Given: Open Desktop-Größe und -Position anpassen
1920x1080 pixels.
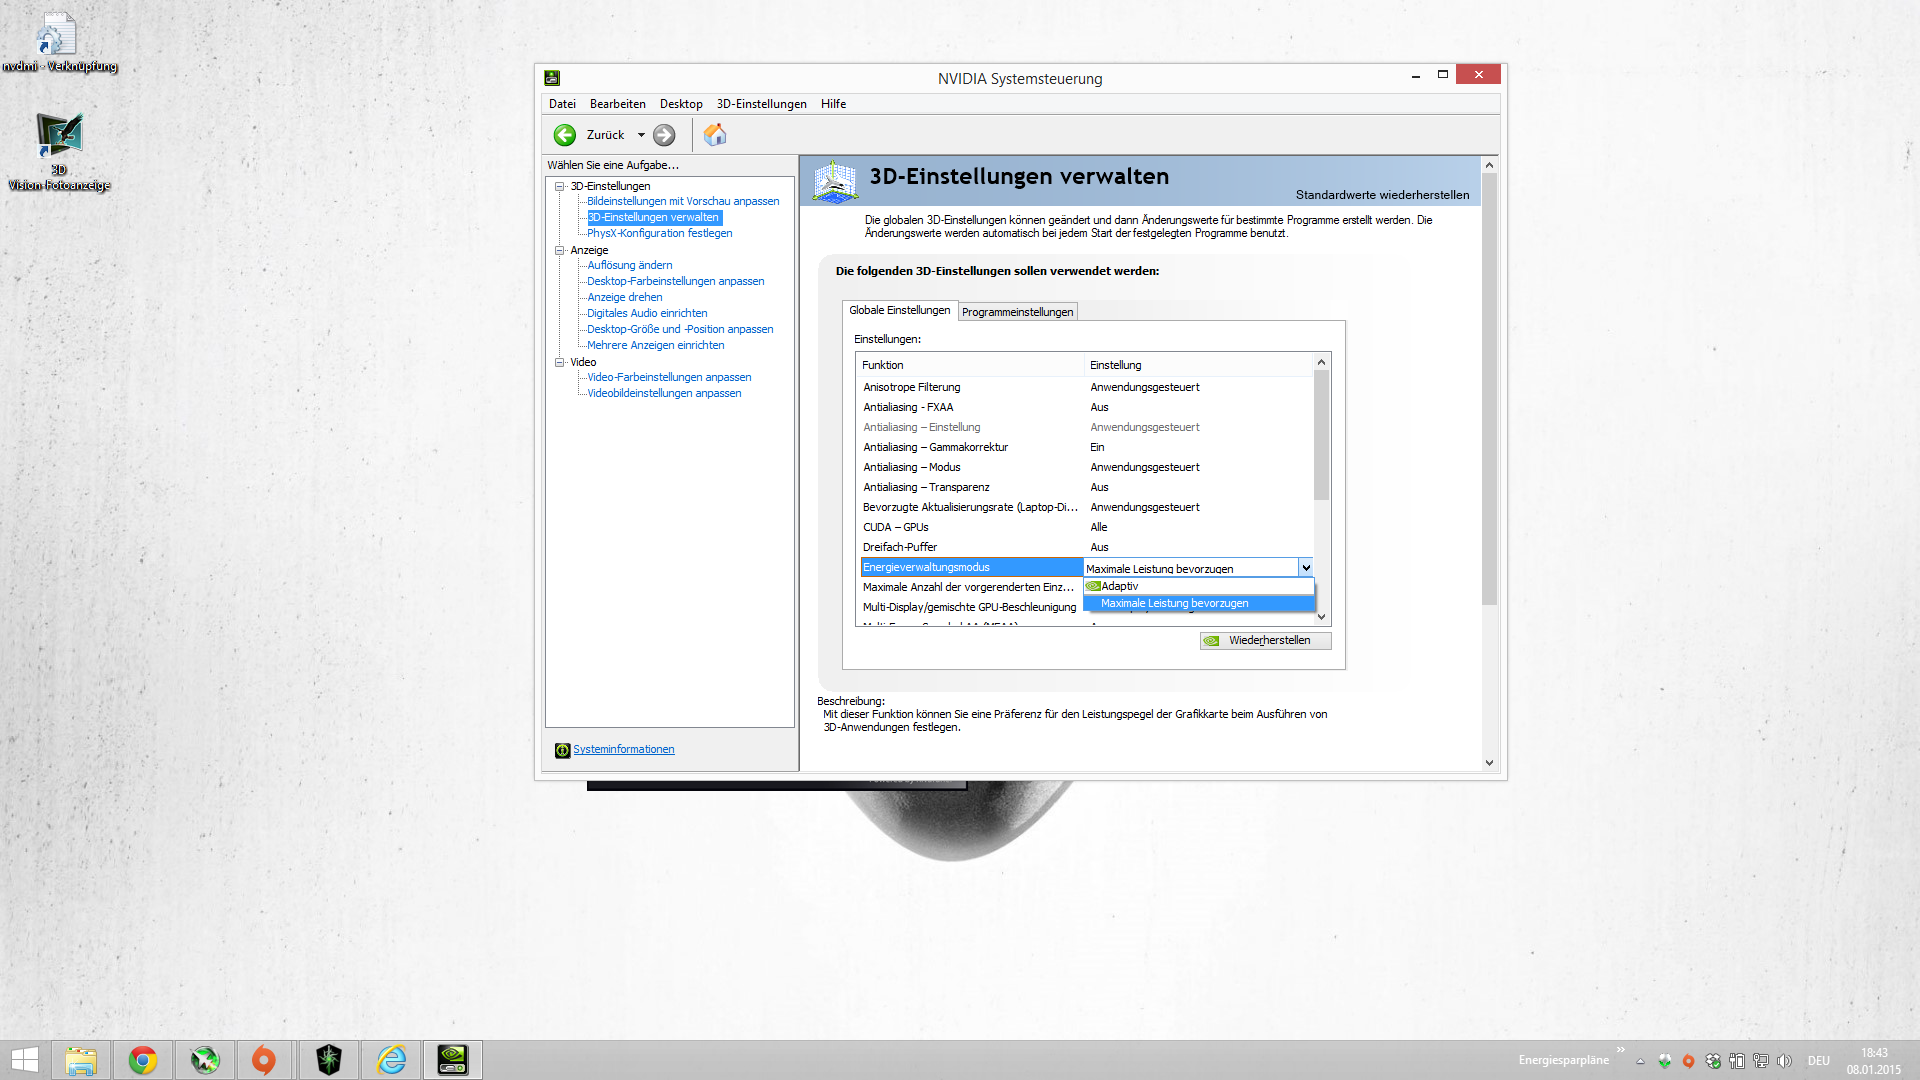Looking at the screenshot, I should coord(680,329).
